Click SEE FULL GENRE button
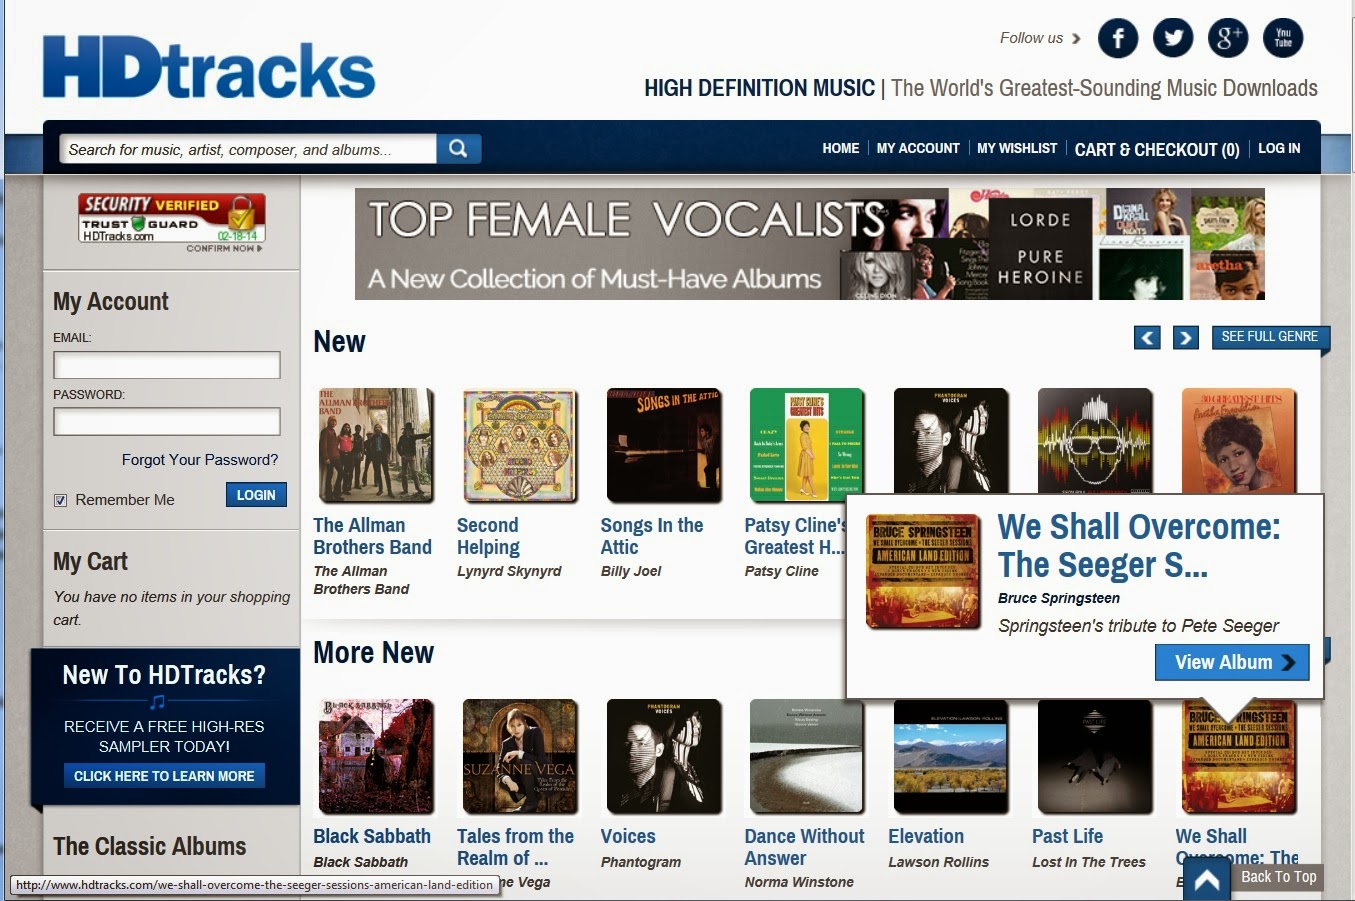1355x901 pixels. point(1270,337)
